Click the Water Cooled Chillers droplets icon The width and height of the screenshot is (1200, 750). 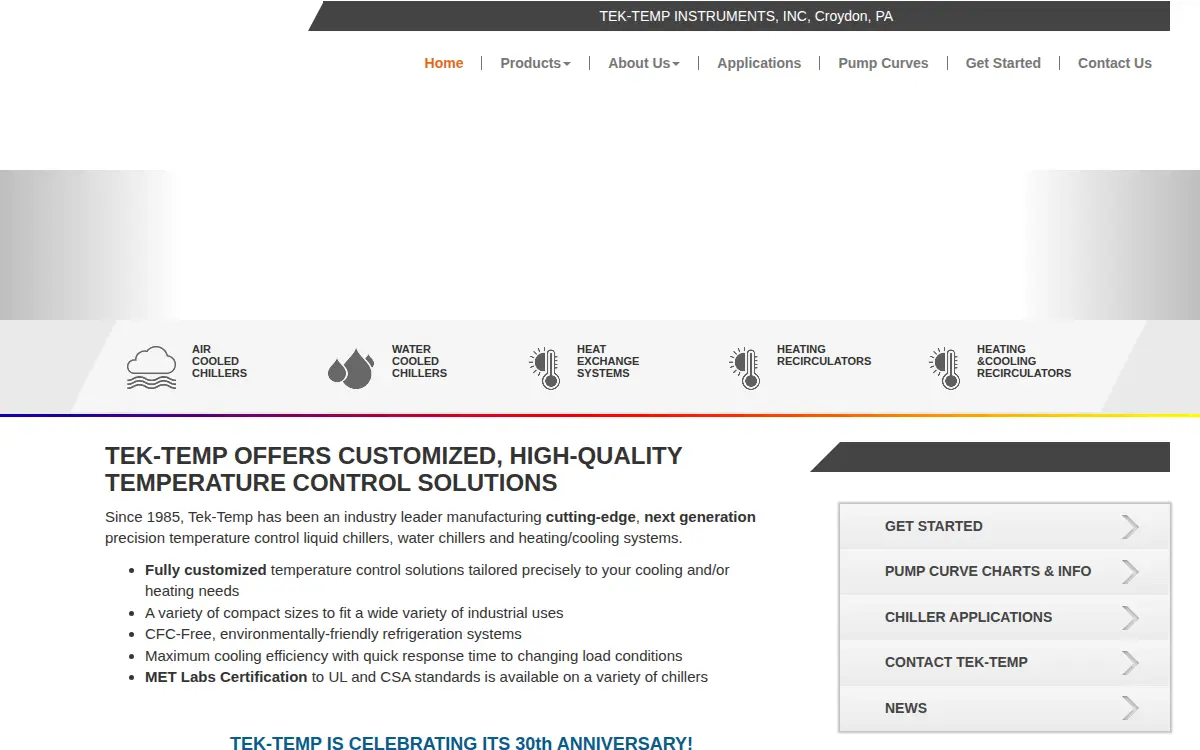point(351,368)
